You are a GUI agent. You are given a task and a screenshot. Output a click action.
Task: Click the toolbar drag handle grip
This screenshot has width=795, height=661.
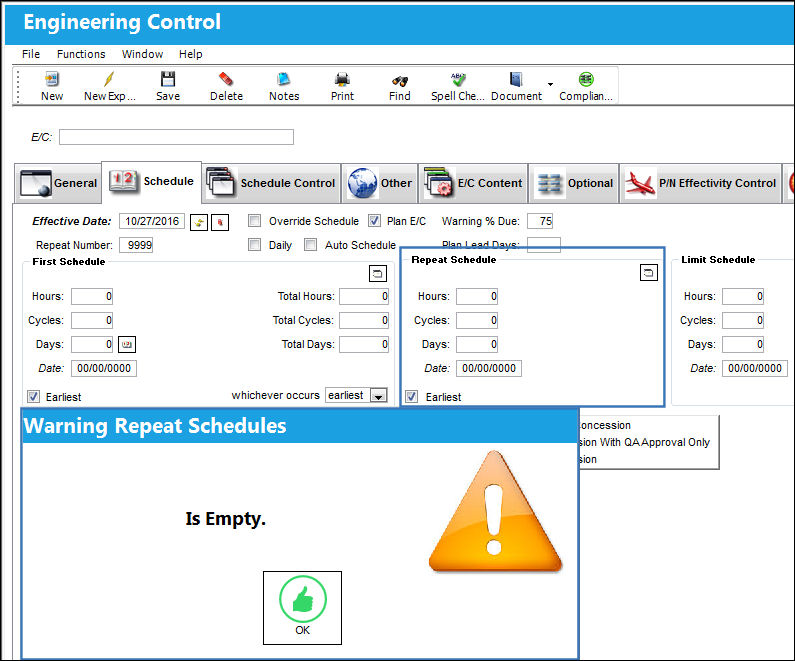pos(18,86)
